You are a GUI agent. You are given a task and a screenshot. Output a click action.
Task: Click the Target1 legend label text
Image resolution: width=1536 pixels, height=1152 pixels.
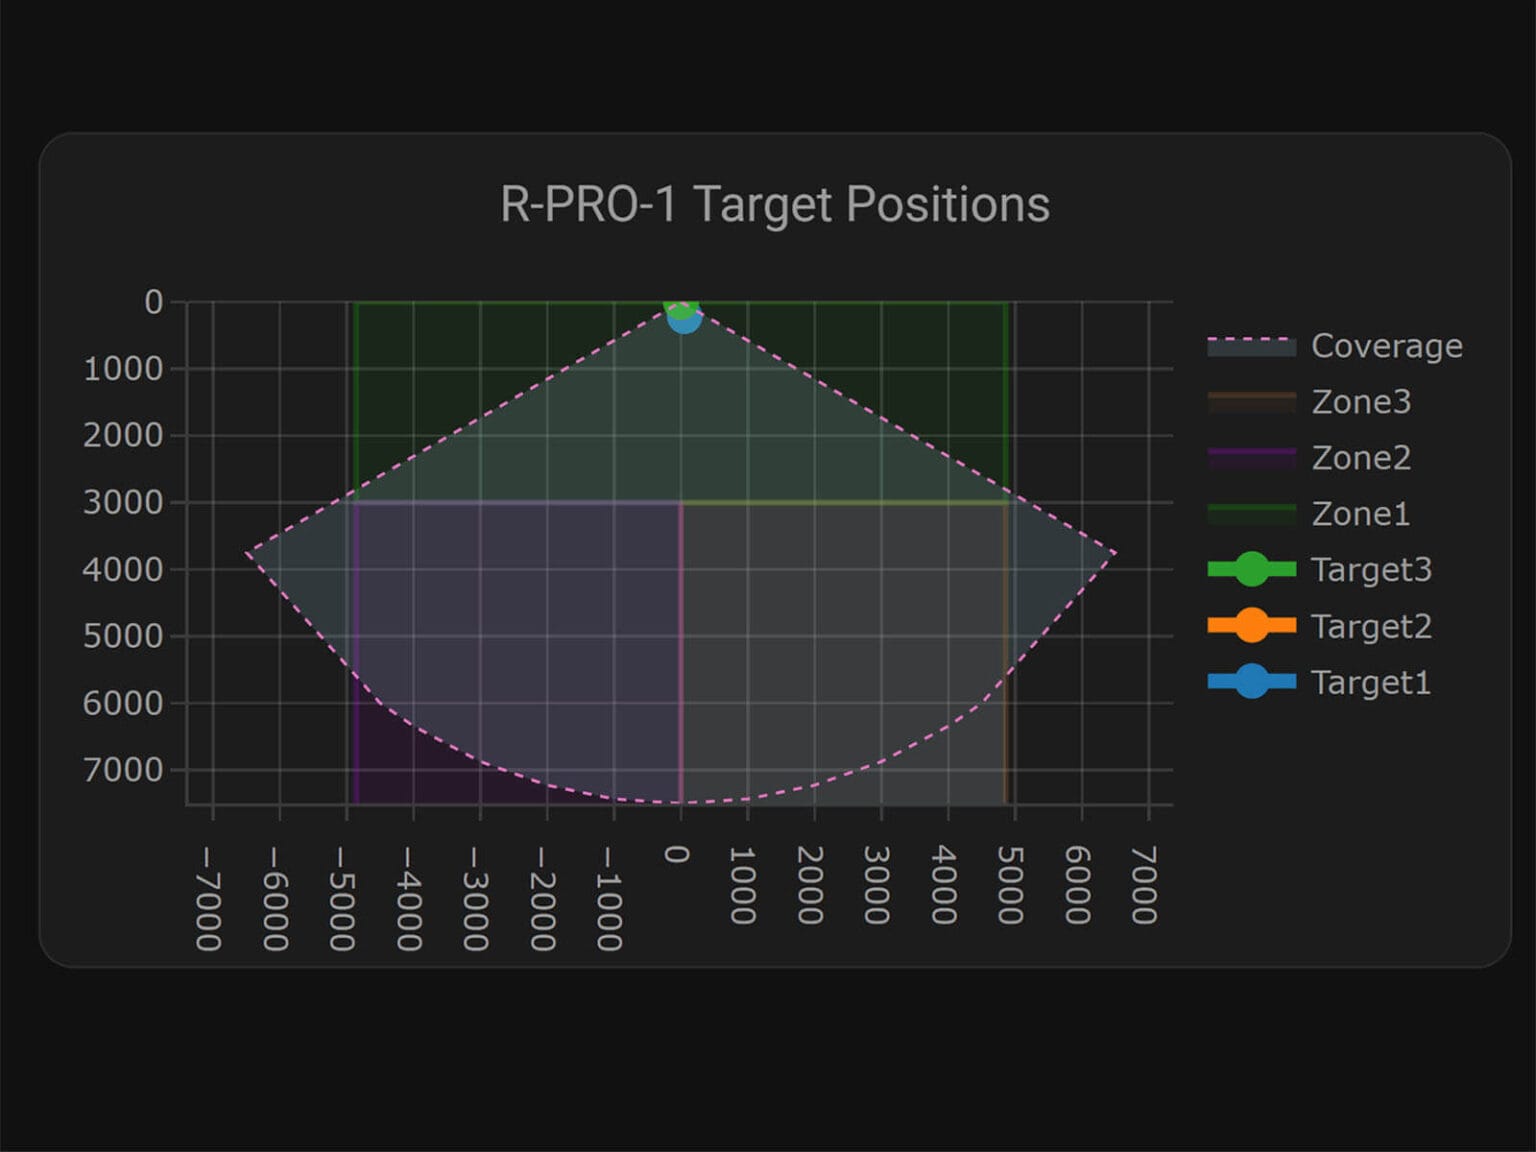tap(1372, 682)
